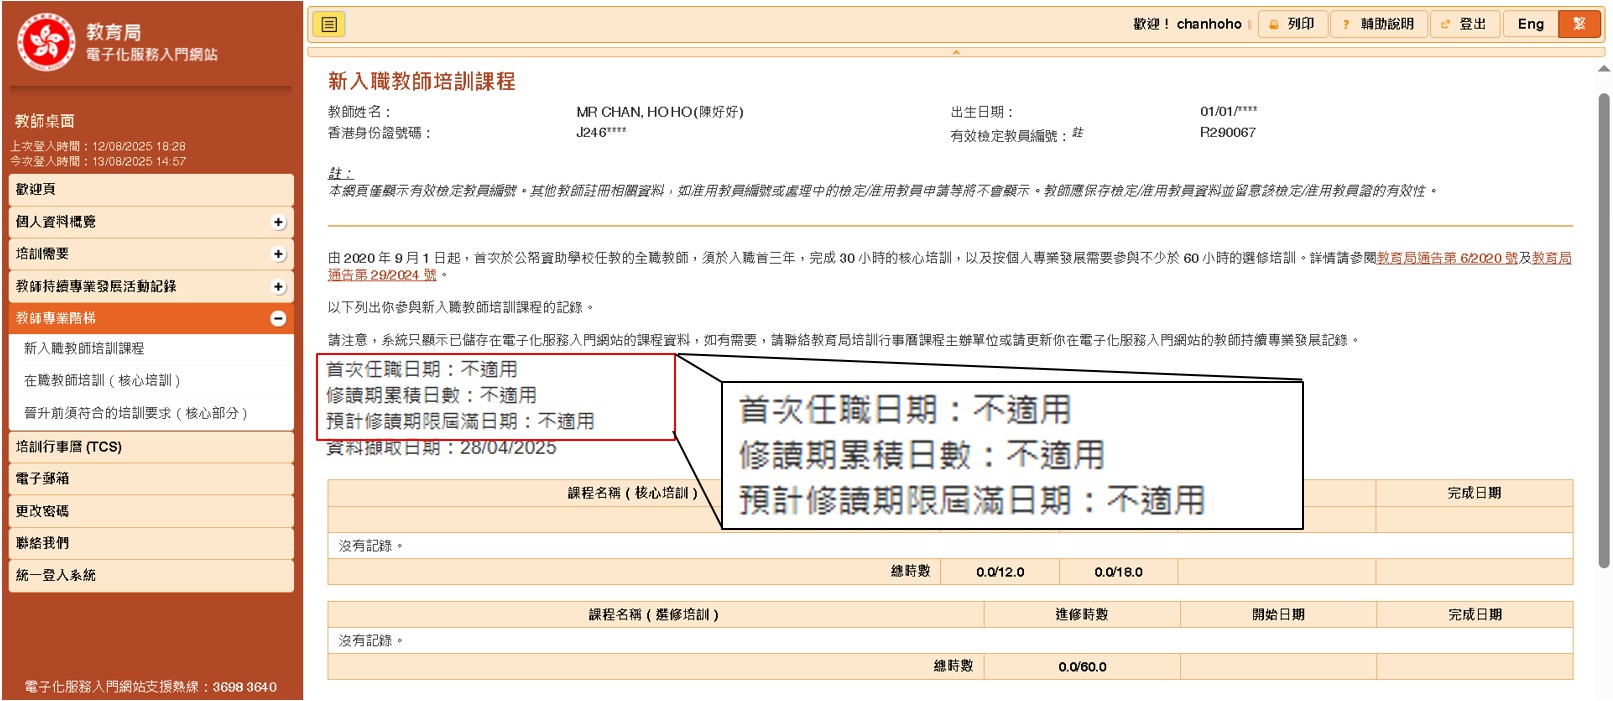
Task: Click 完成日期 header in 選修培訓 table
Action: [x=1475, y=615]
